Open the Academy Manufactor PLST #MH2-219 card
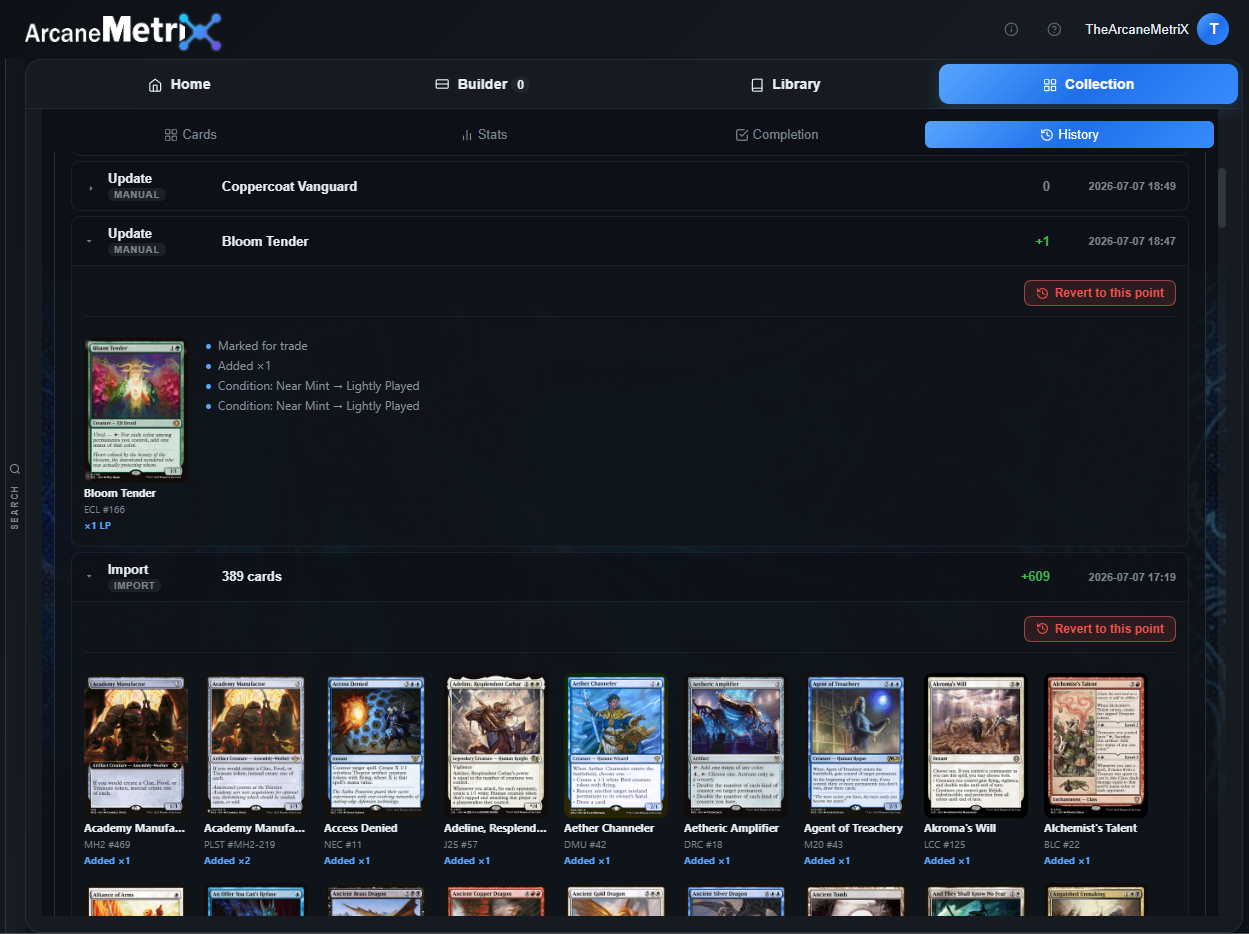The height and width of the screenshot is (934, 1249). 255,745
